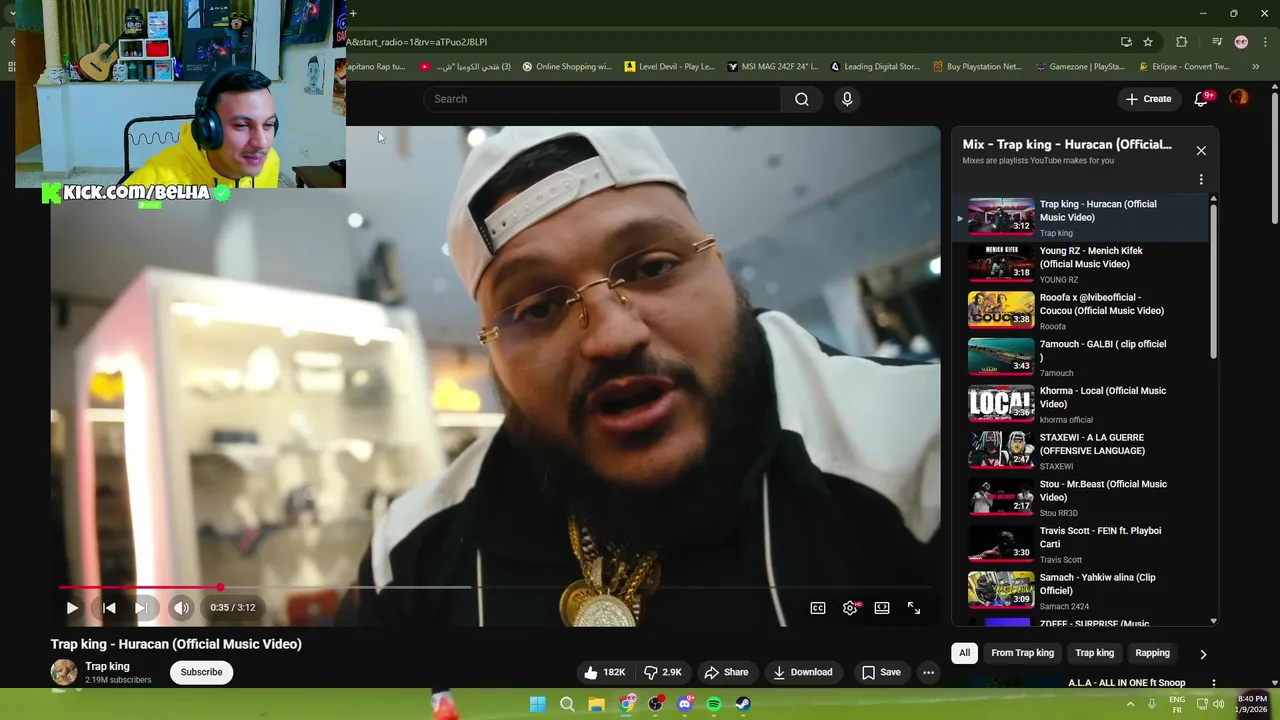Image resolution: width=1280 pixels, height=720 pixels.
Task: Open a new Chrome tab with plus button
Action: click(x=353, y=13)
